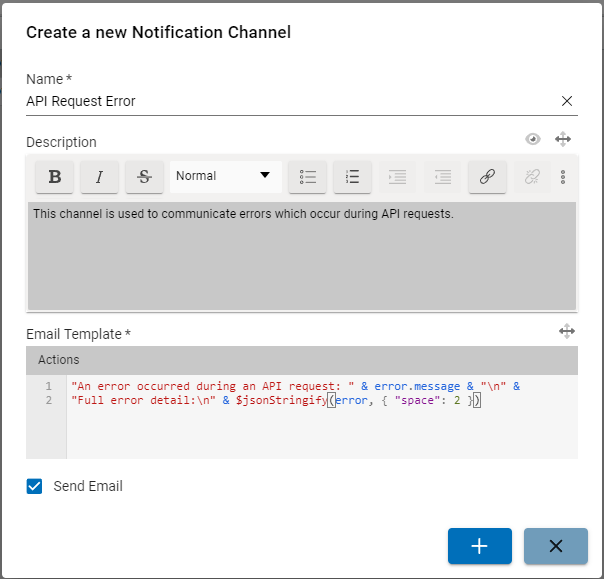Open the Normal text style dropdown

(224, 176)
